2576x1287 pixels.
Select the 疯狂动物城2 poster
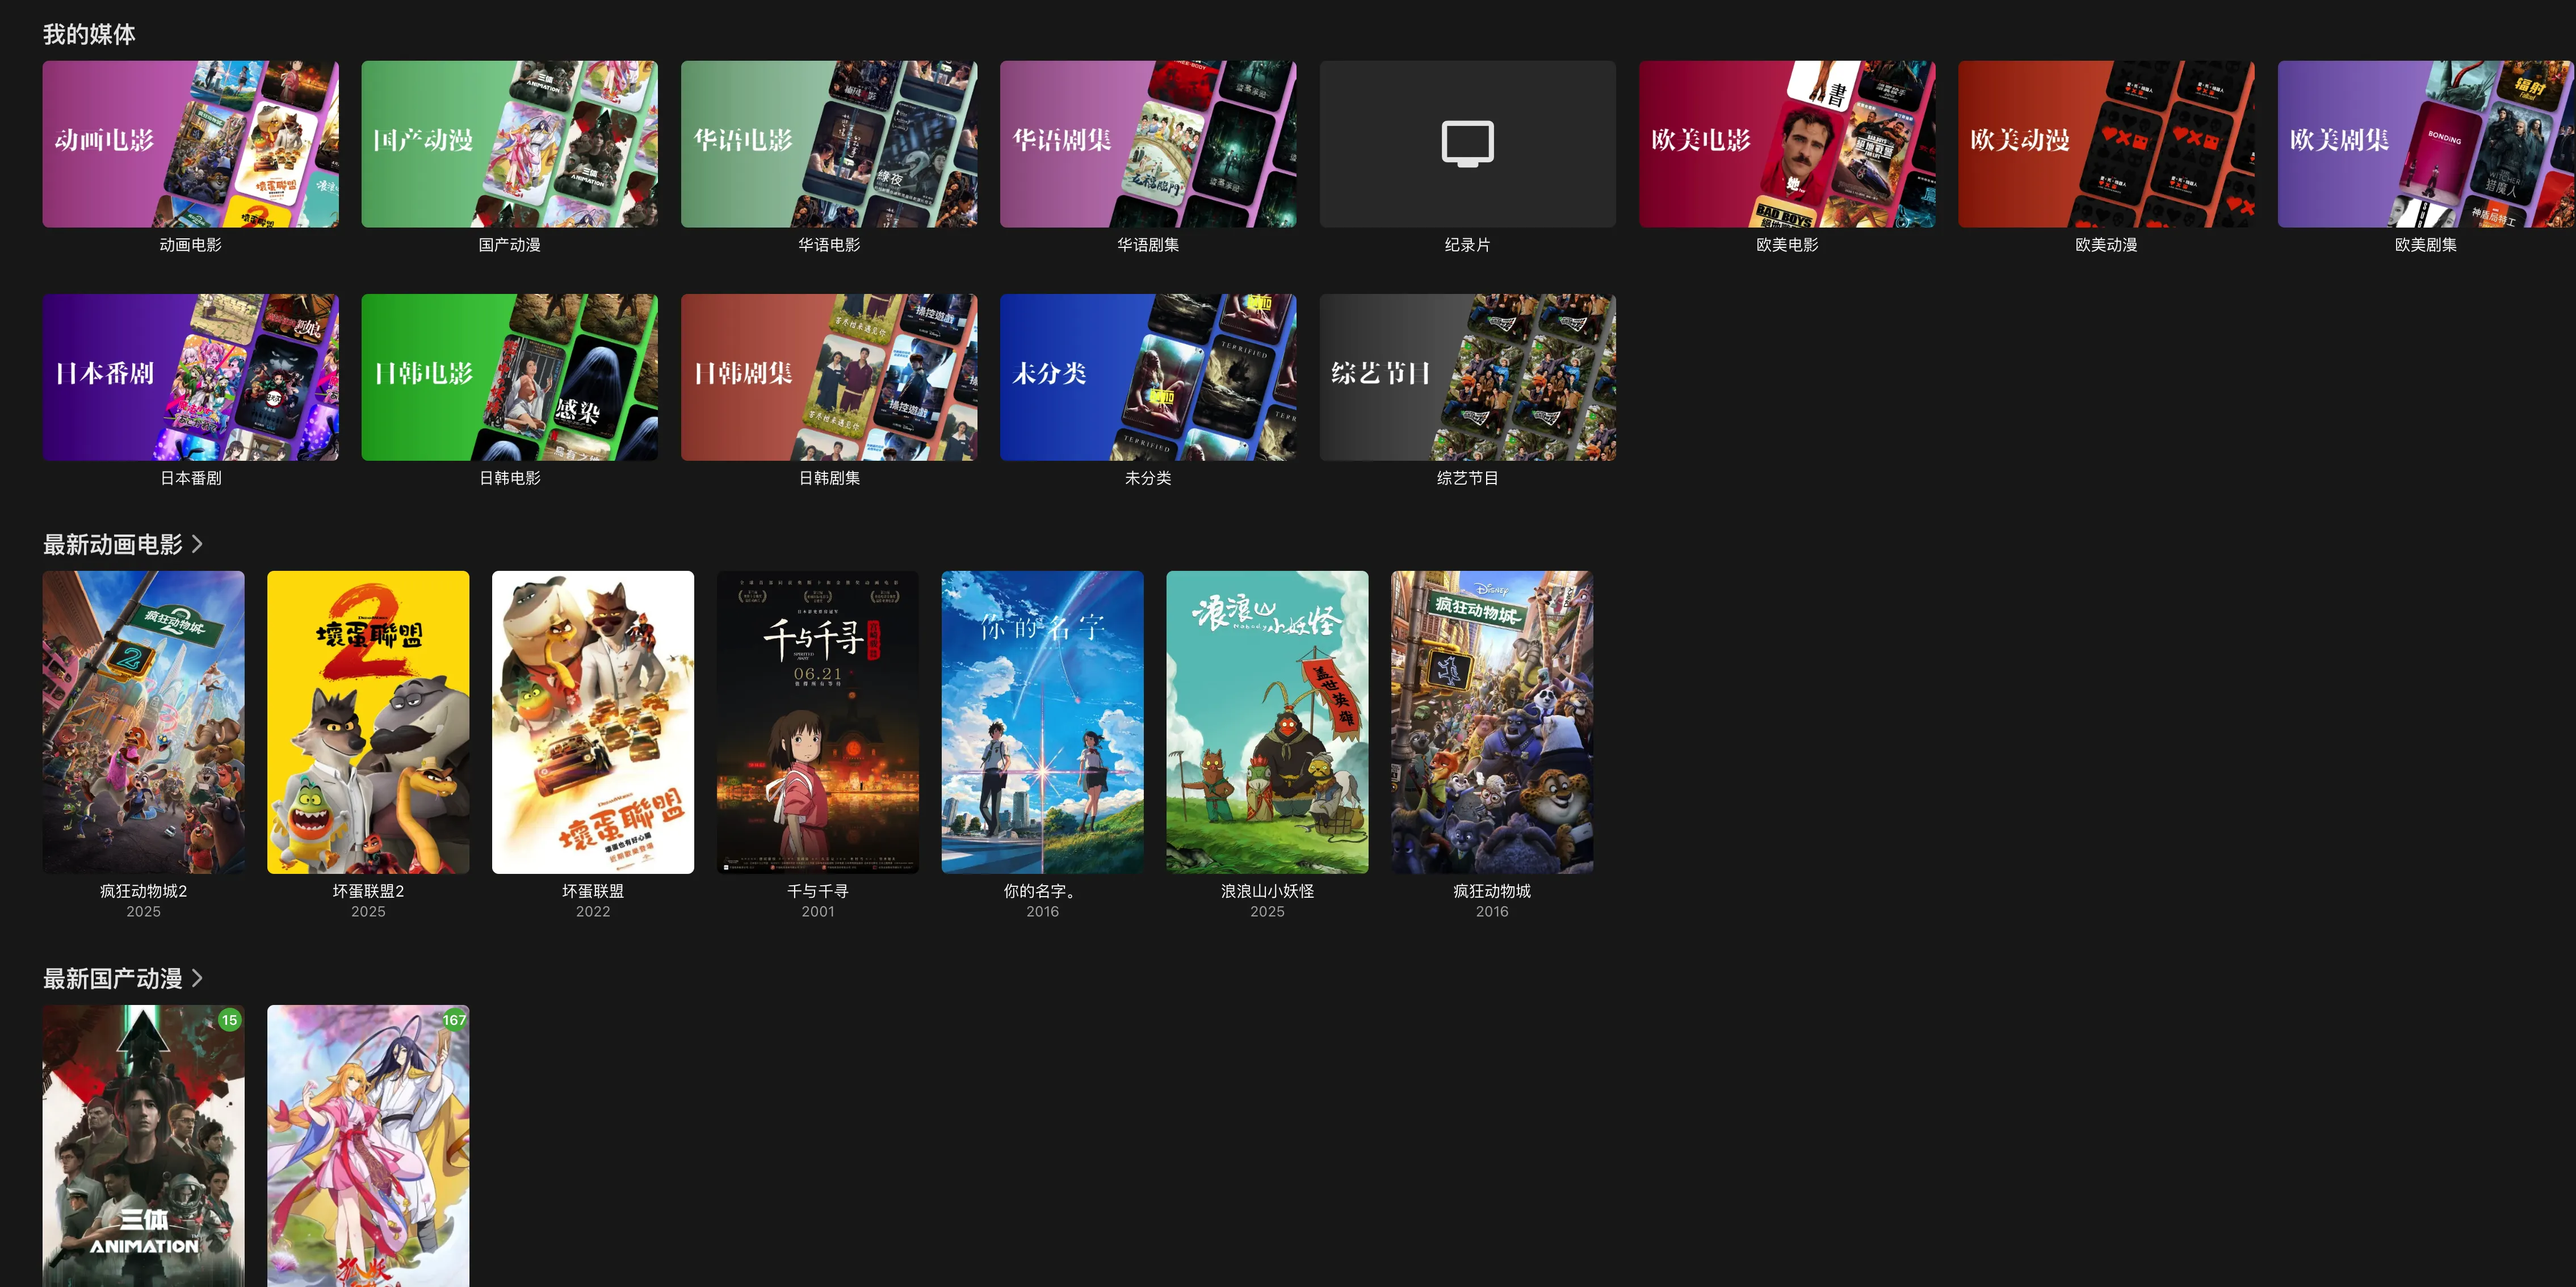[x=143, y=722]
